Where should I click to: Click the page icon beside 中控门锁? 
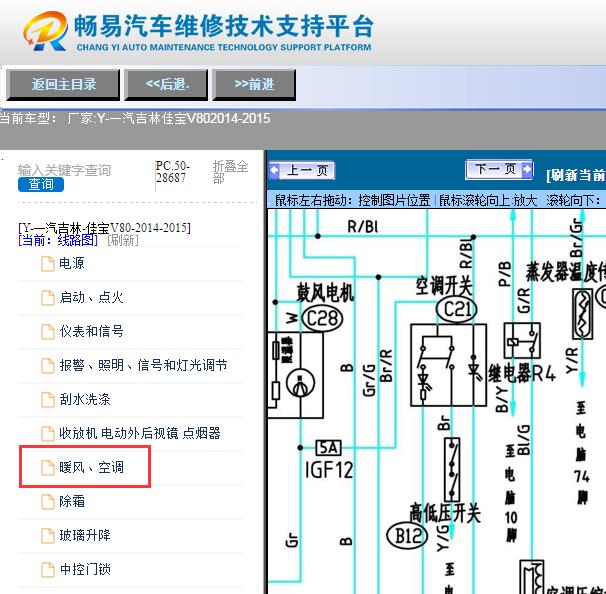click(x=48, y=570)
